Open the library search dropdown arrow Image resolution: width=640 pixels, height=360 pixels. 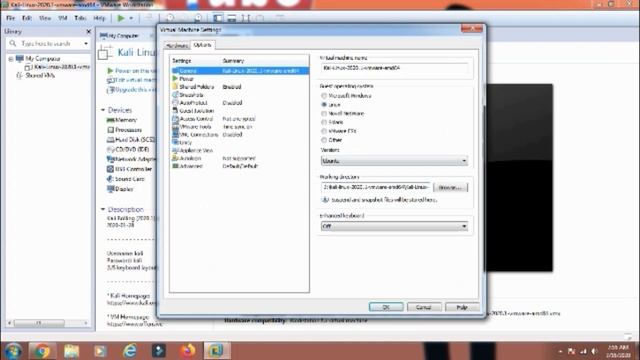[86, 44]
